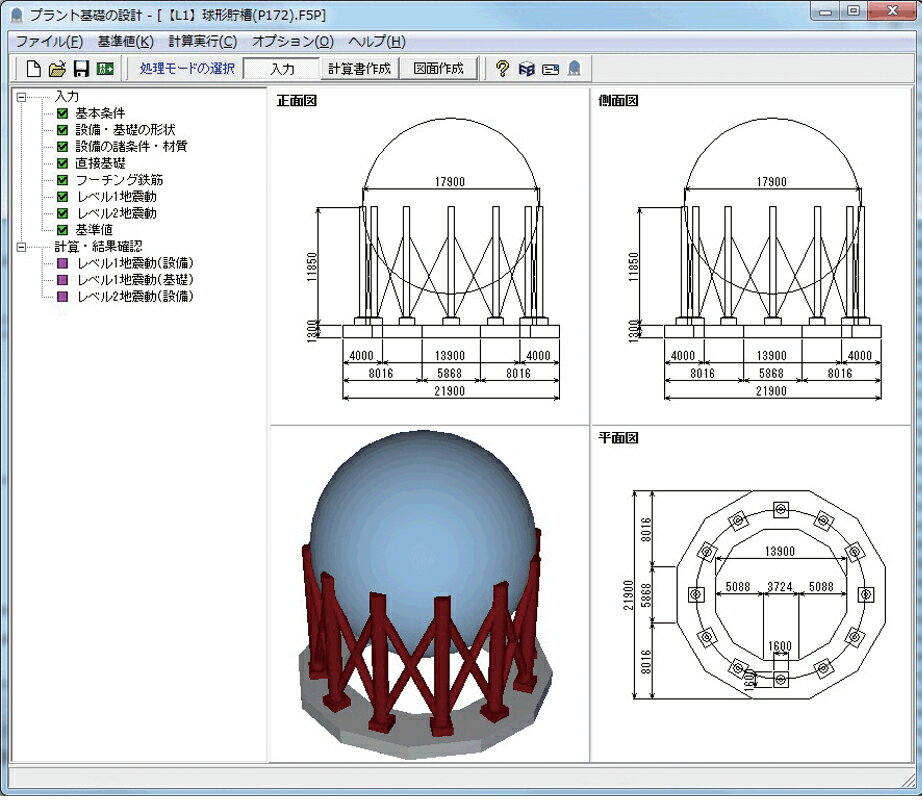Click the window resize grip corner
Image resolution: width=922 pixels, height=800 pixels.
coord(908,779)
